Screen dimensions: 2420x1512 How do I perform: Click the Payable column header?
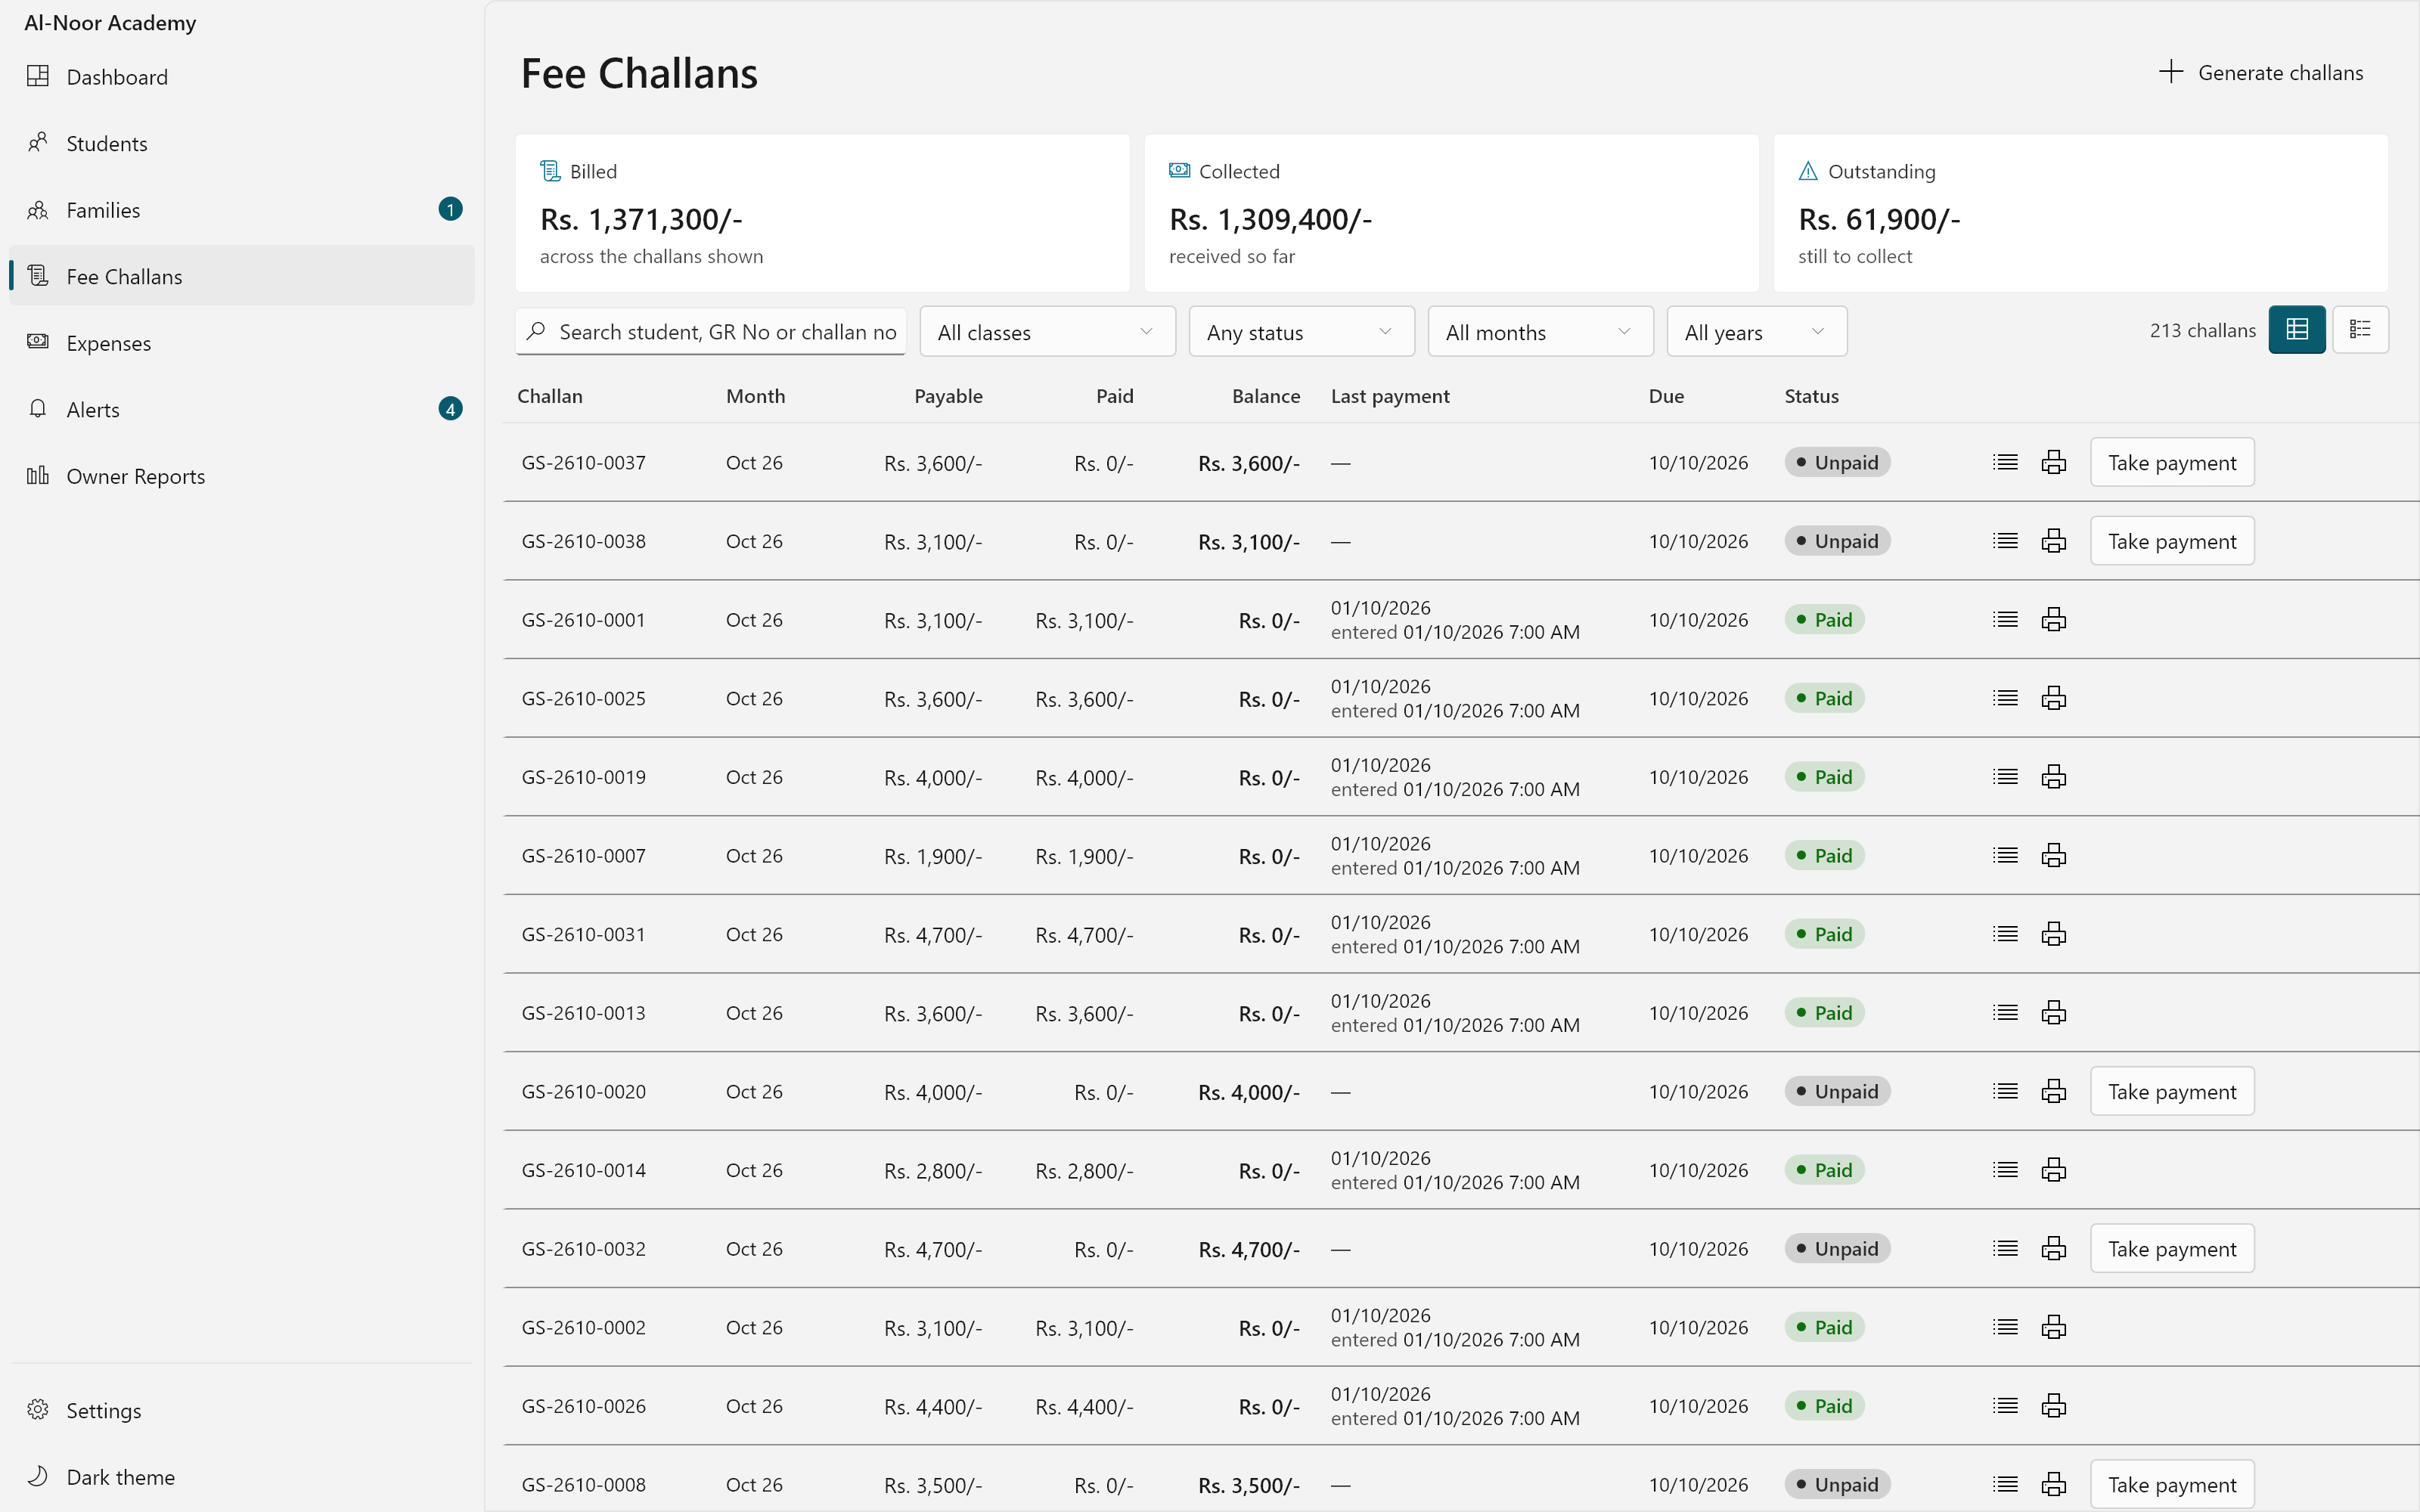pyautogui.click(x=948, y=396)
